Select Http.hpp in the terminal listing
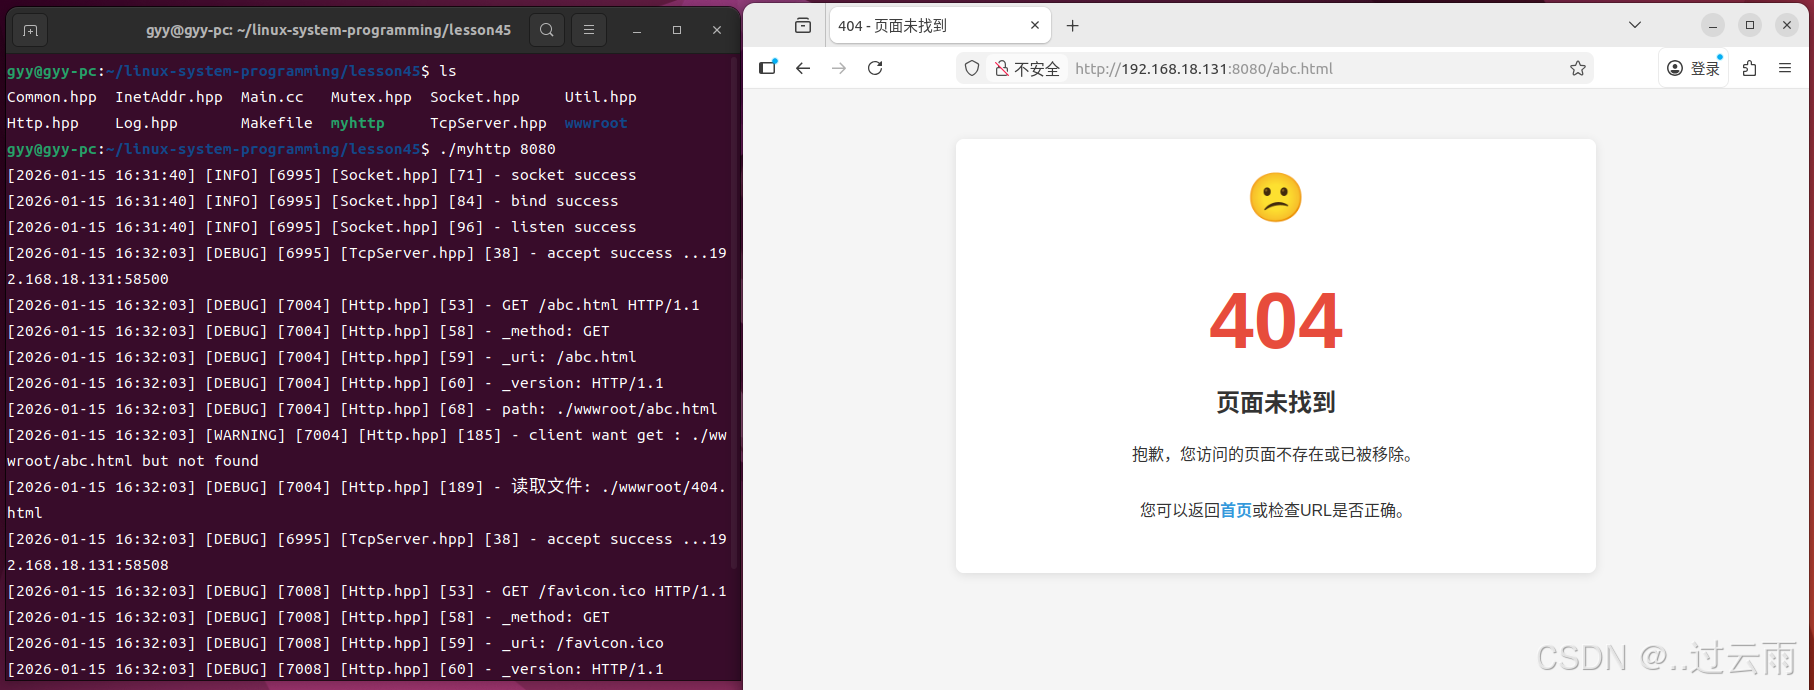 pos(43,123)
